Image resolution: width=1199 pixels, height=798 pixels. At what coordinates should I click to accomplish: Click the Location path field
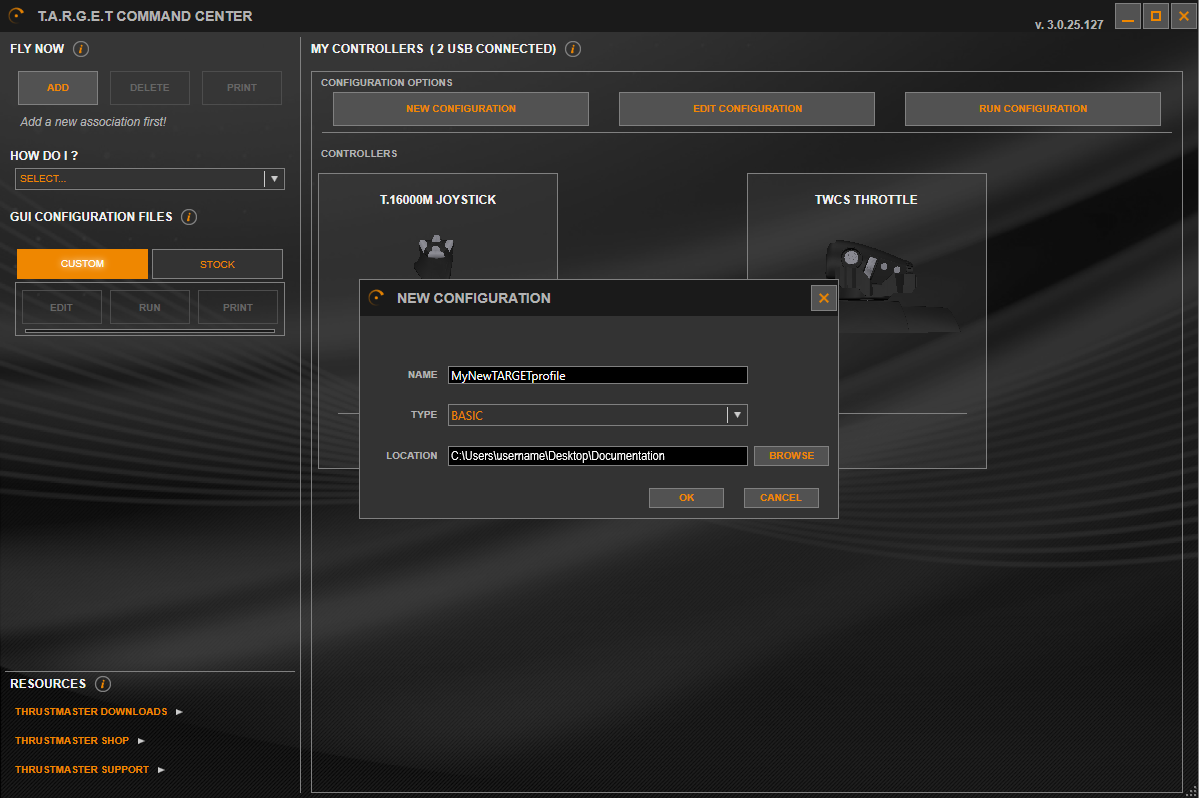[597, 456]
